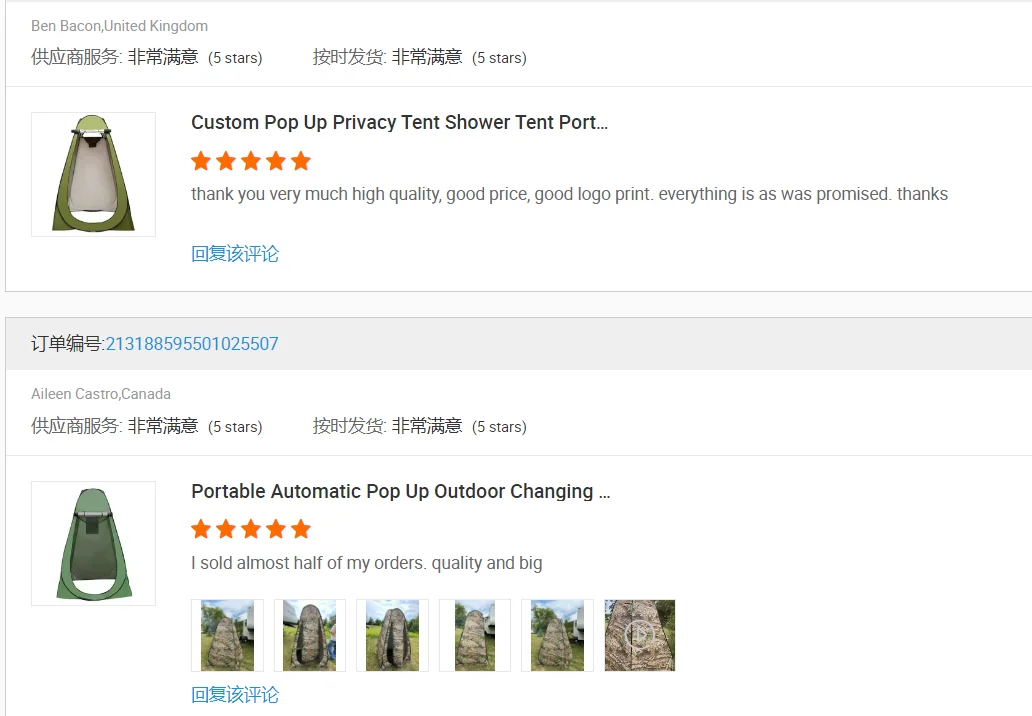Click star rating on Aileen Castro's review
The image size is (1032, 716).
[x=251, y=529]
